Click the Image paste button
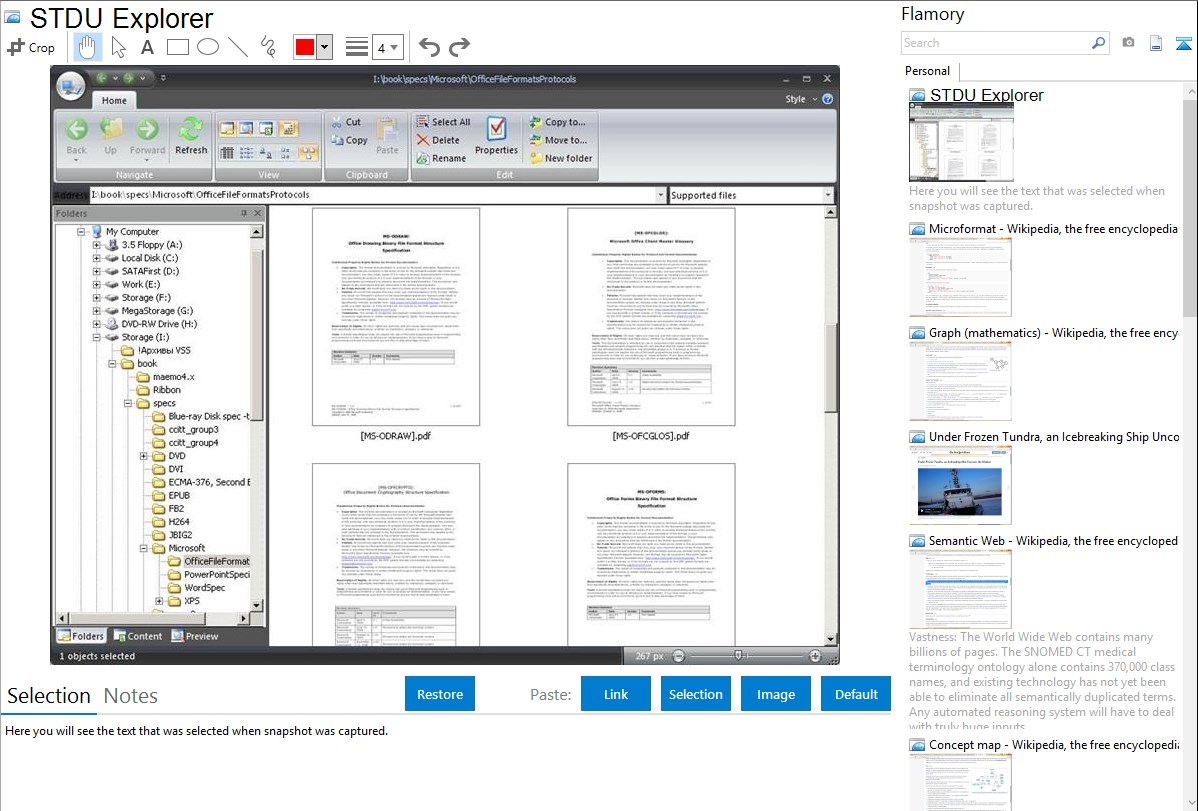Screen dimensions: 1198x811 pyautogui.click(x=775, y=694)
